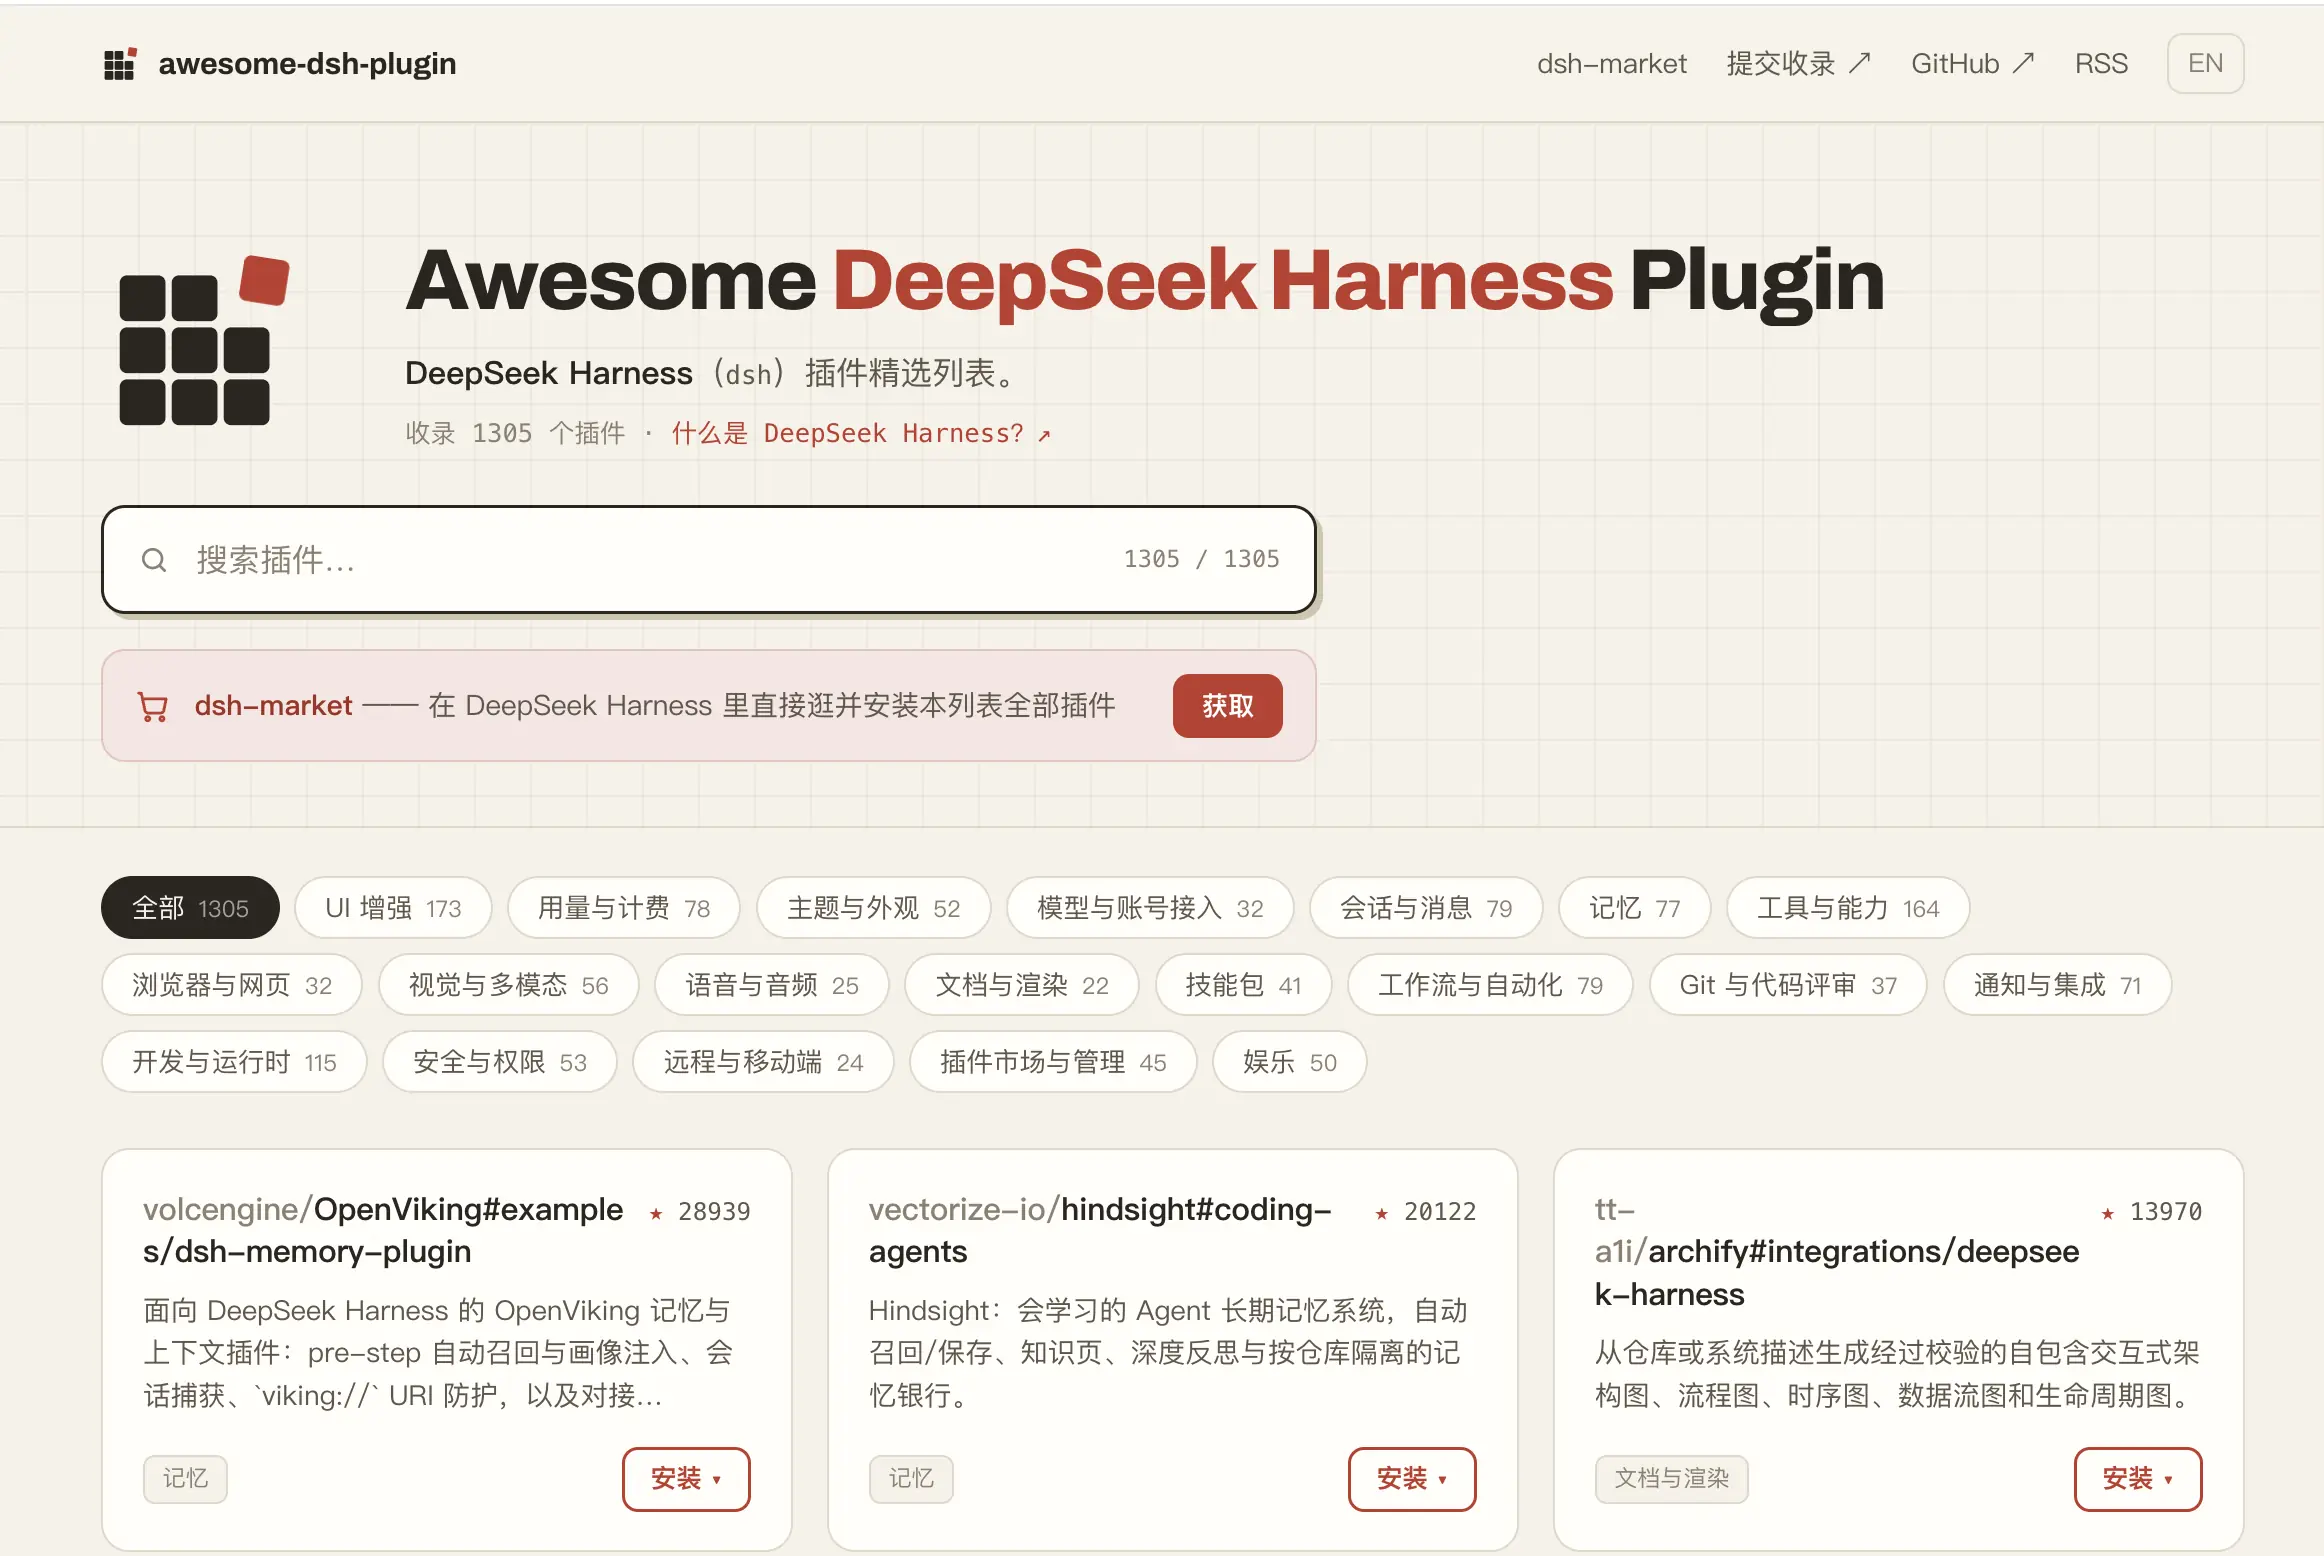Click star count 20122
The image size is (2324, 1556).
[1440, 1212]
